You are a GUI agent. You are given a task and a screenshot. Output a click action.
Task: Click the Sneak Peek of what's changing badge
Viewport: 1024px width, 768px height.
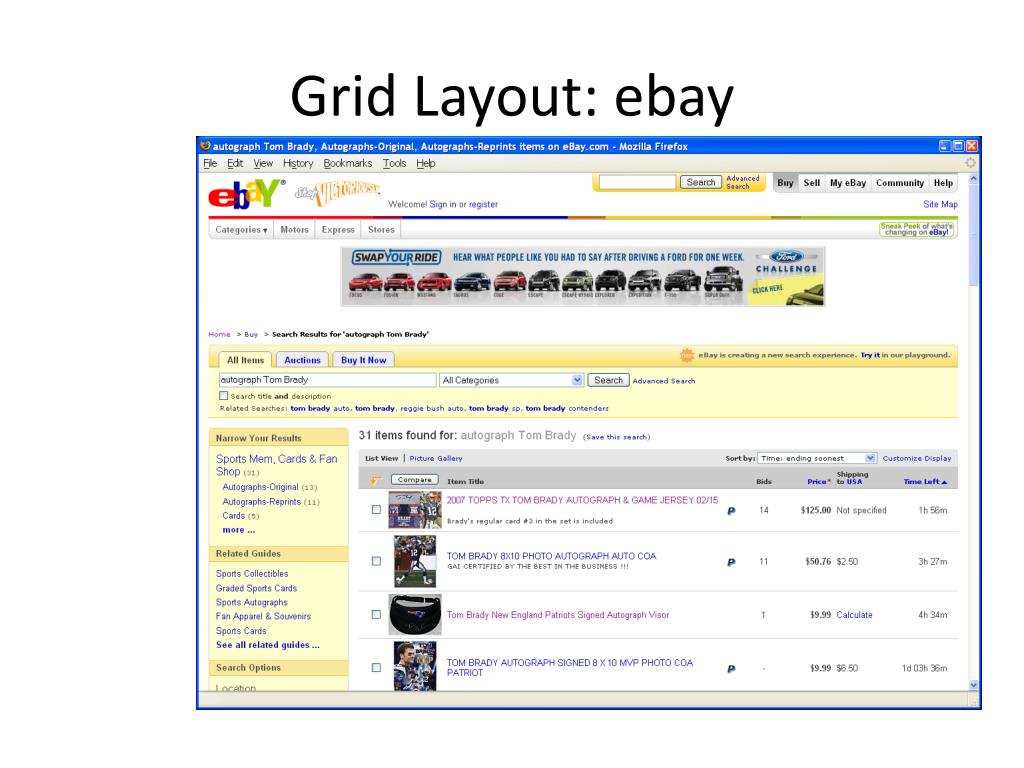(917, 229)
